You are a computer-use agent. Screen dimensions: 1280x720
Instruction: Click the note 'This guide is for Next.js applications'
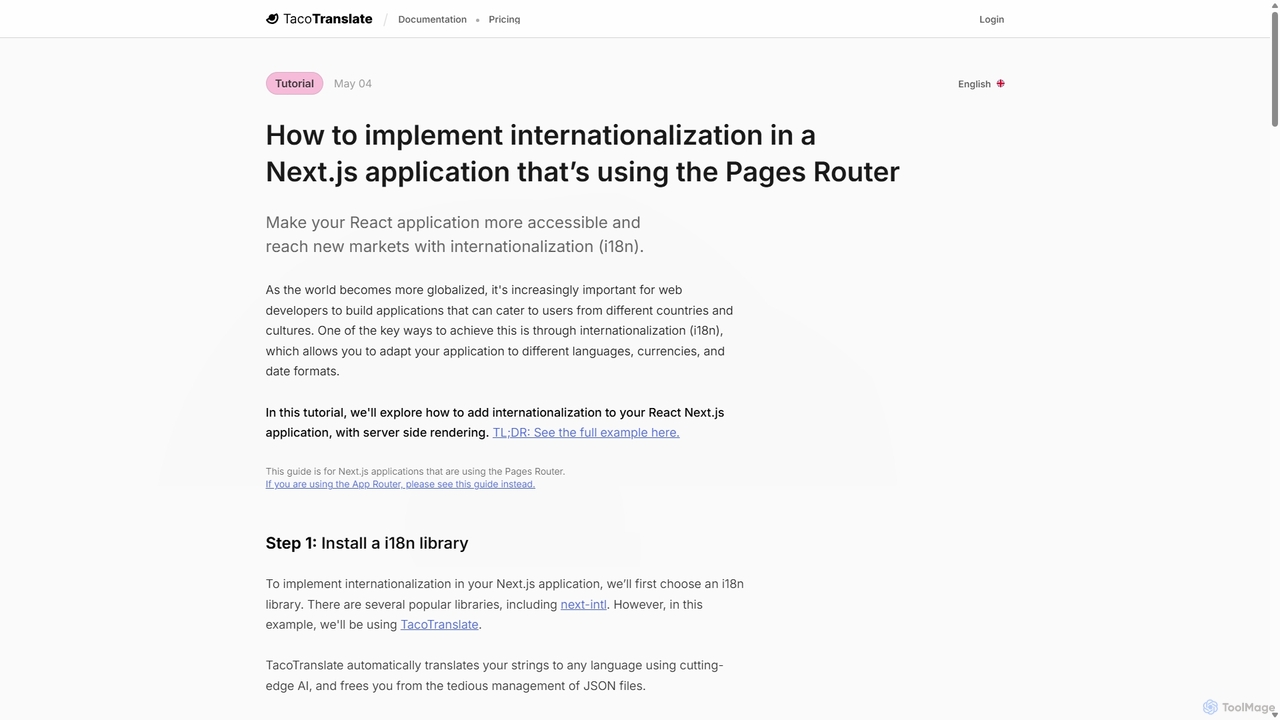(415, 471)
